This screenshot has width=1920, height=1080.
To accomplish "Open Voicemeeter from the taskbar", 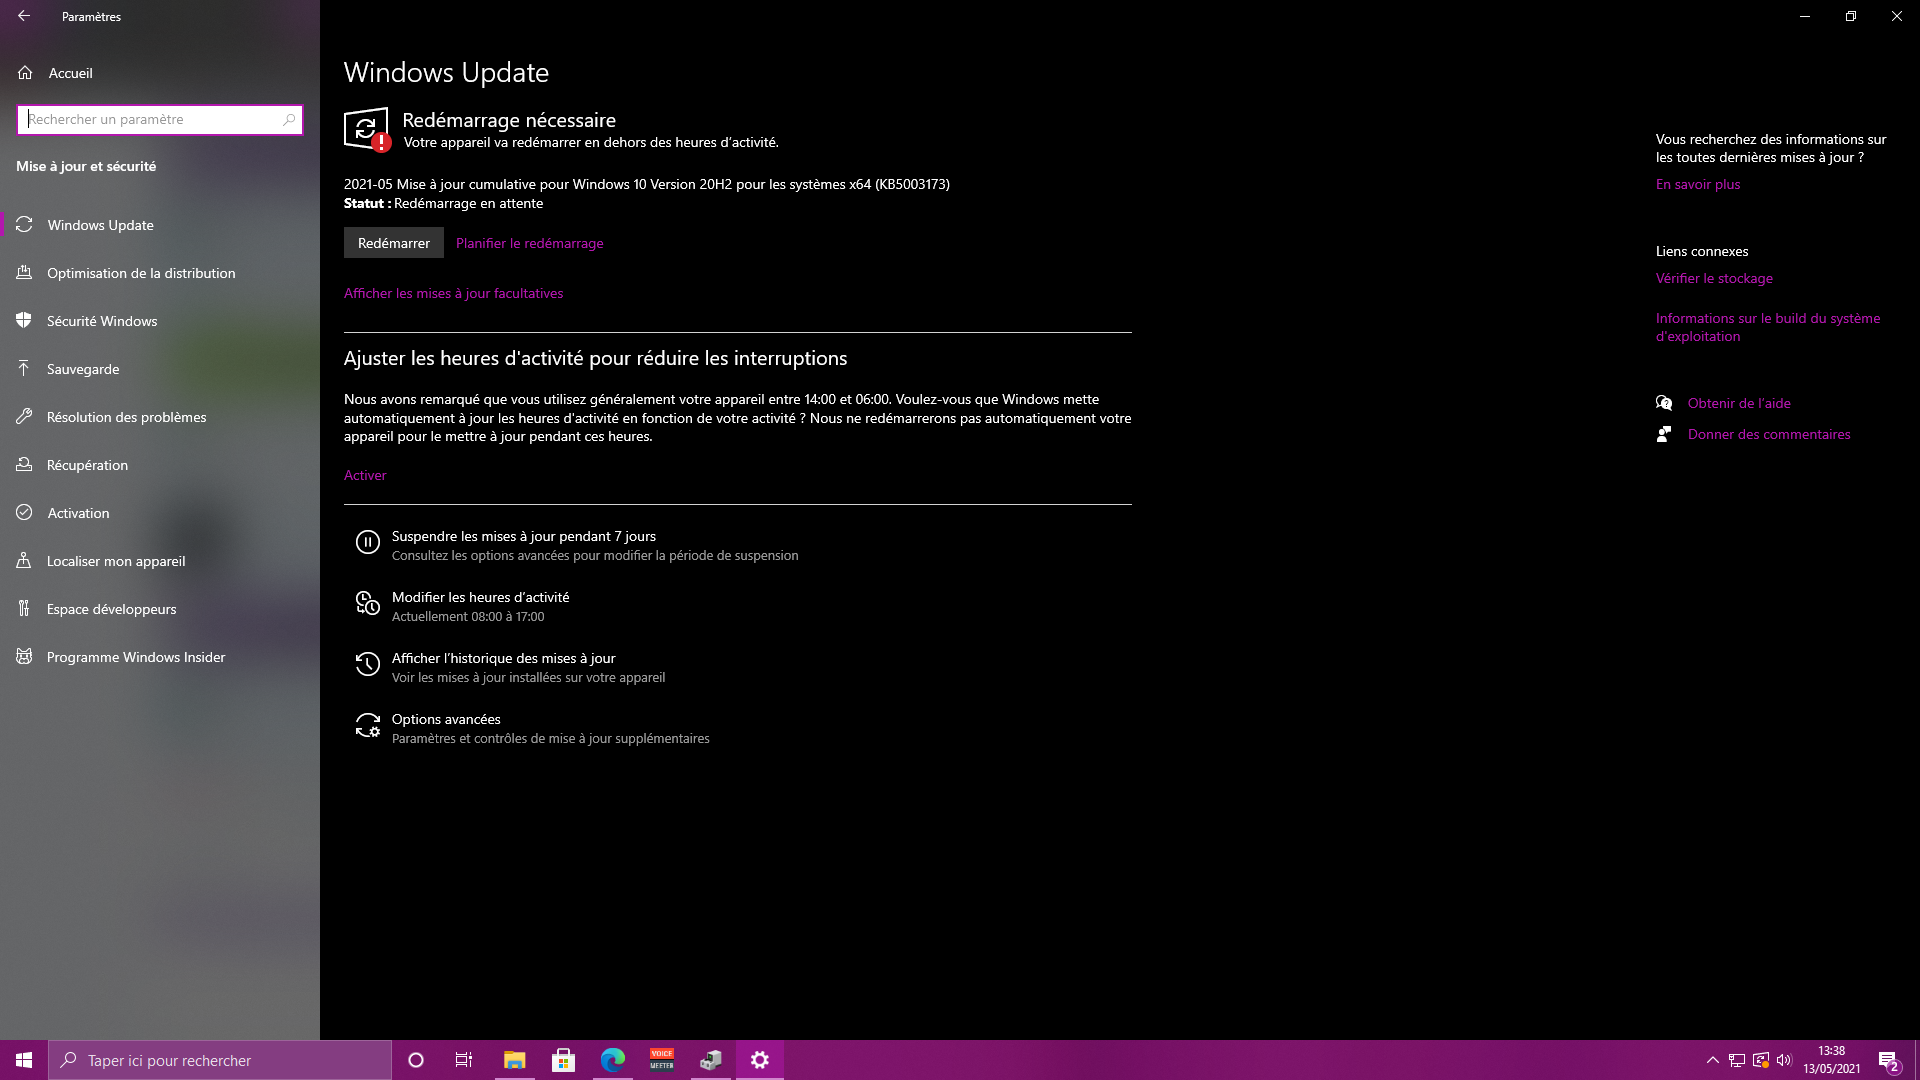I will coord(662,1060).
